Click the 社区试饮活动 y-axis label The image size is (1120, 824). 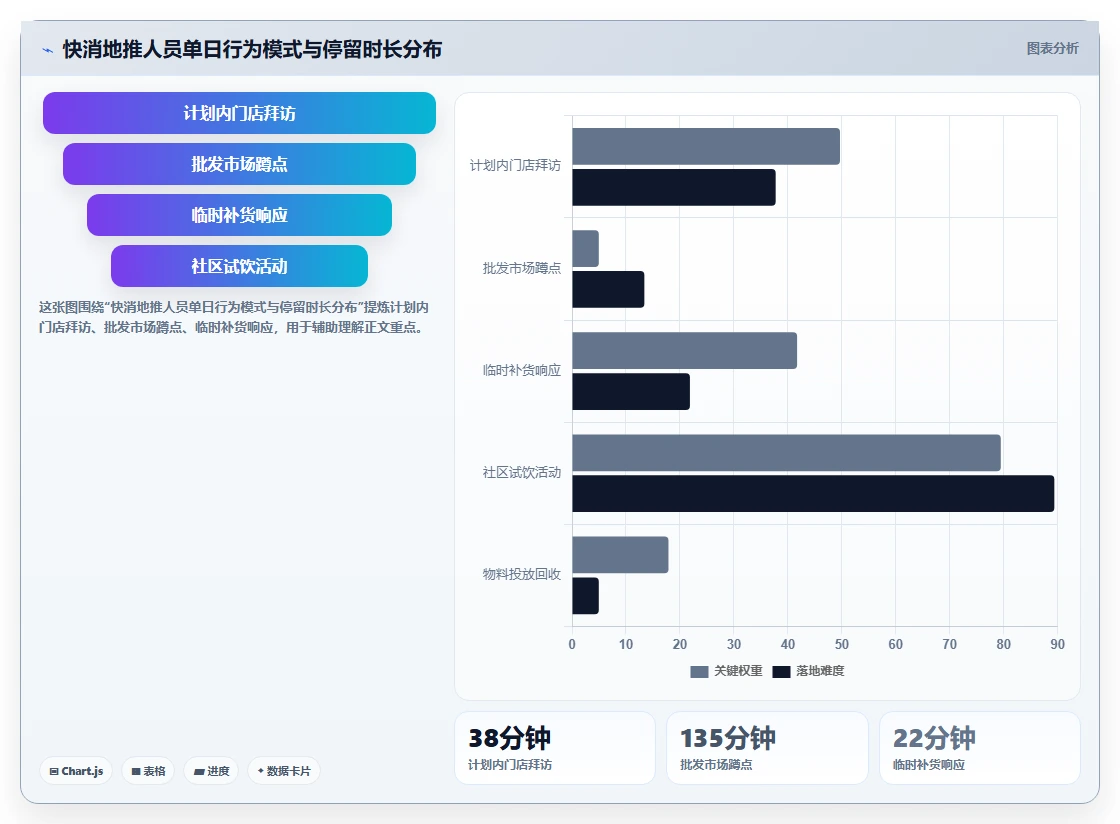pos(521,472)
